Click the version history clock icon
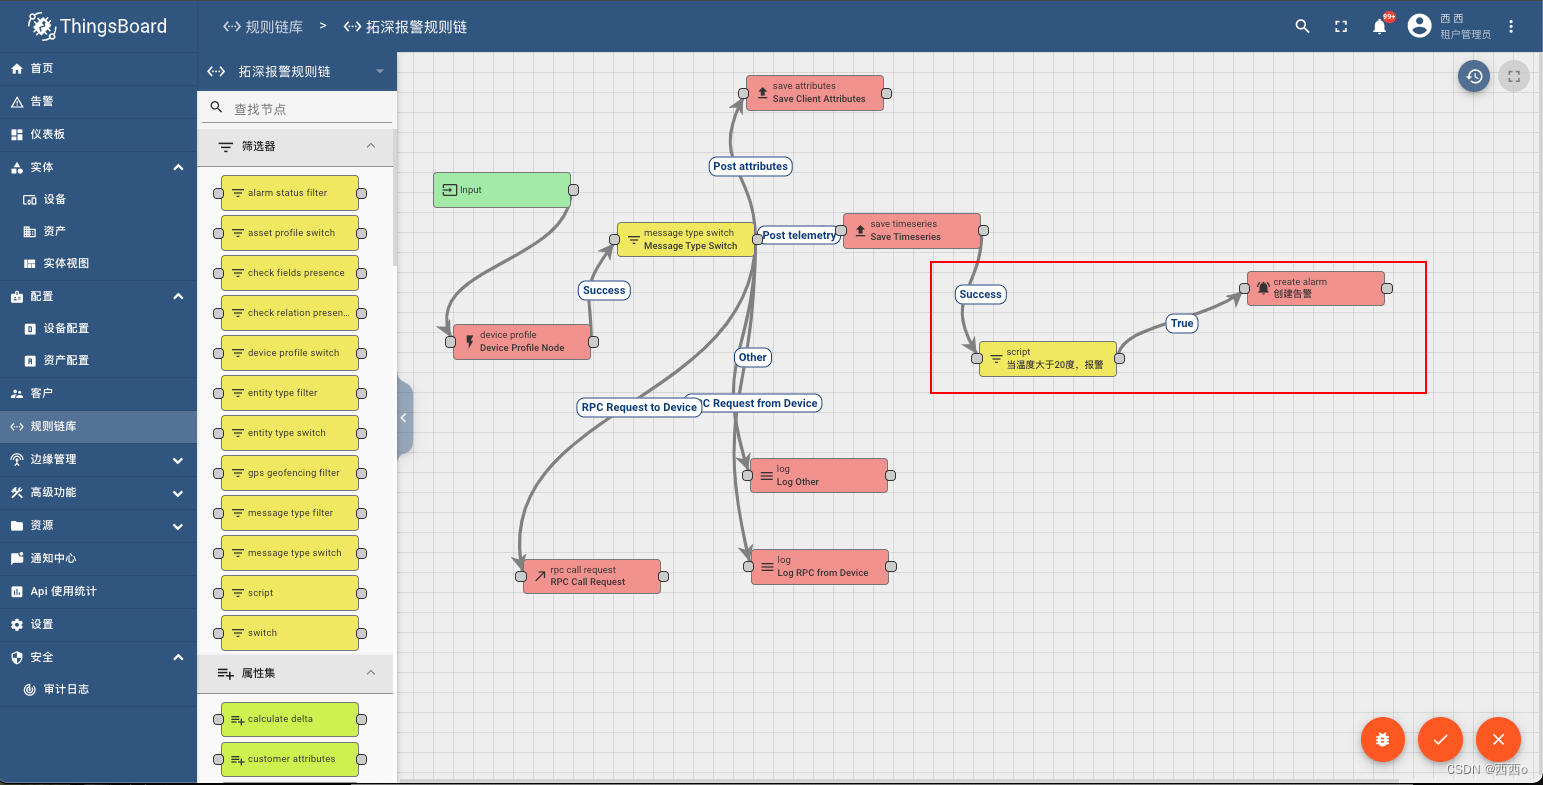This screenshot has width=1543, height=785. pos(1473,76)
